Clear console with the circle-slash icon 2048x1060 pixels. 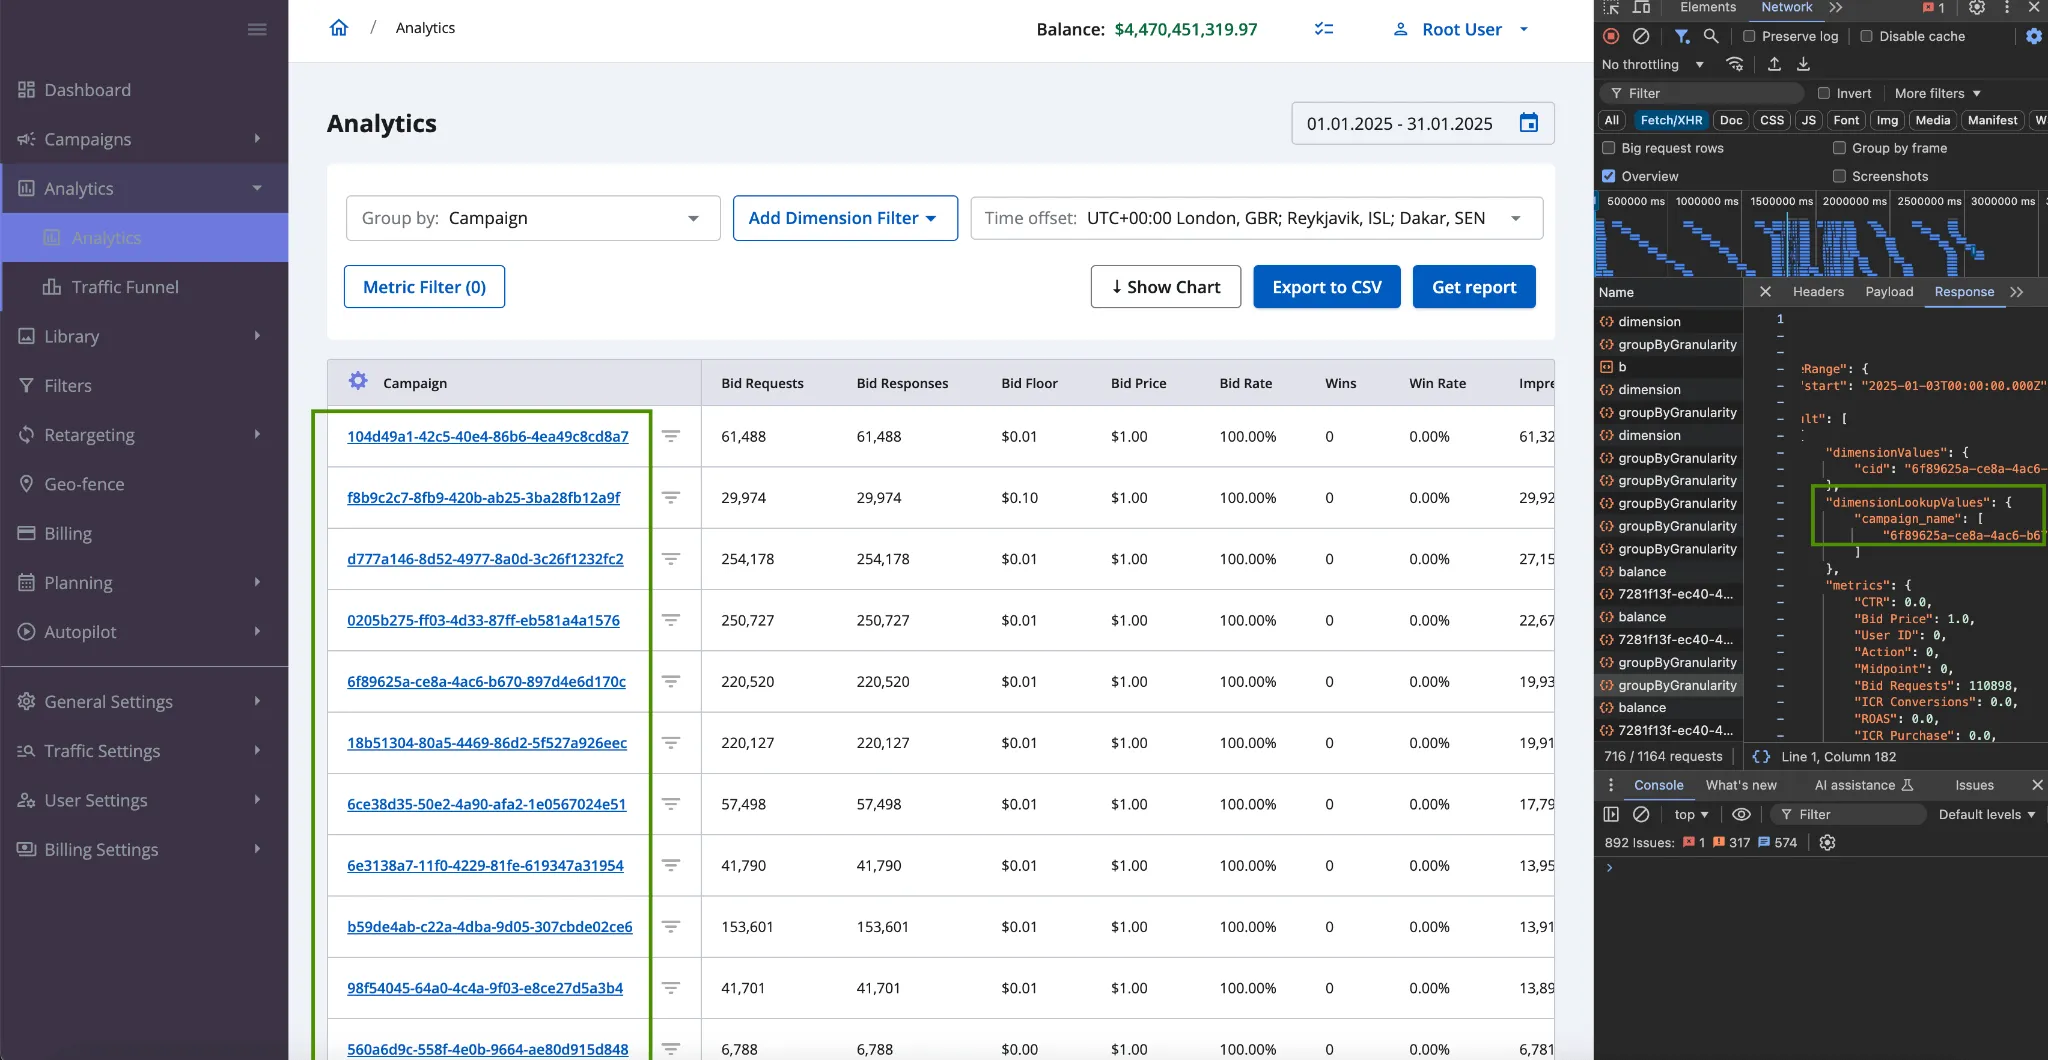(1641, 815)
